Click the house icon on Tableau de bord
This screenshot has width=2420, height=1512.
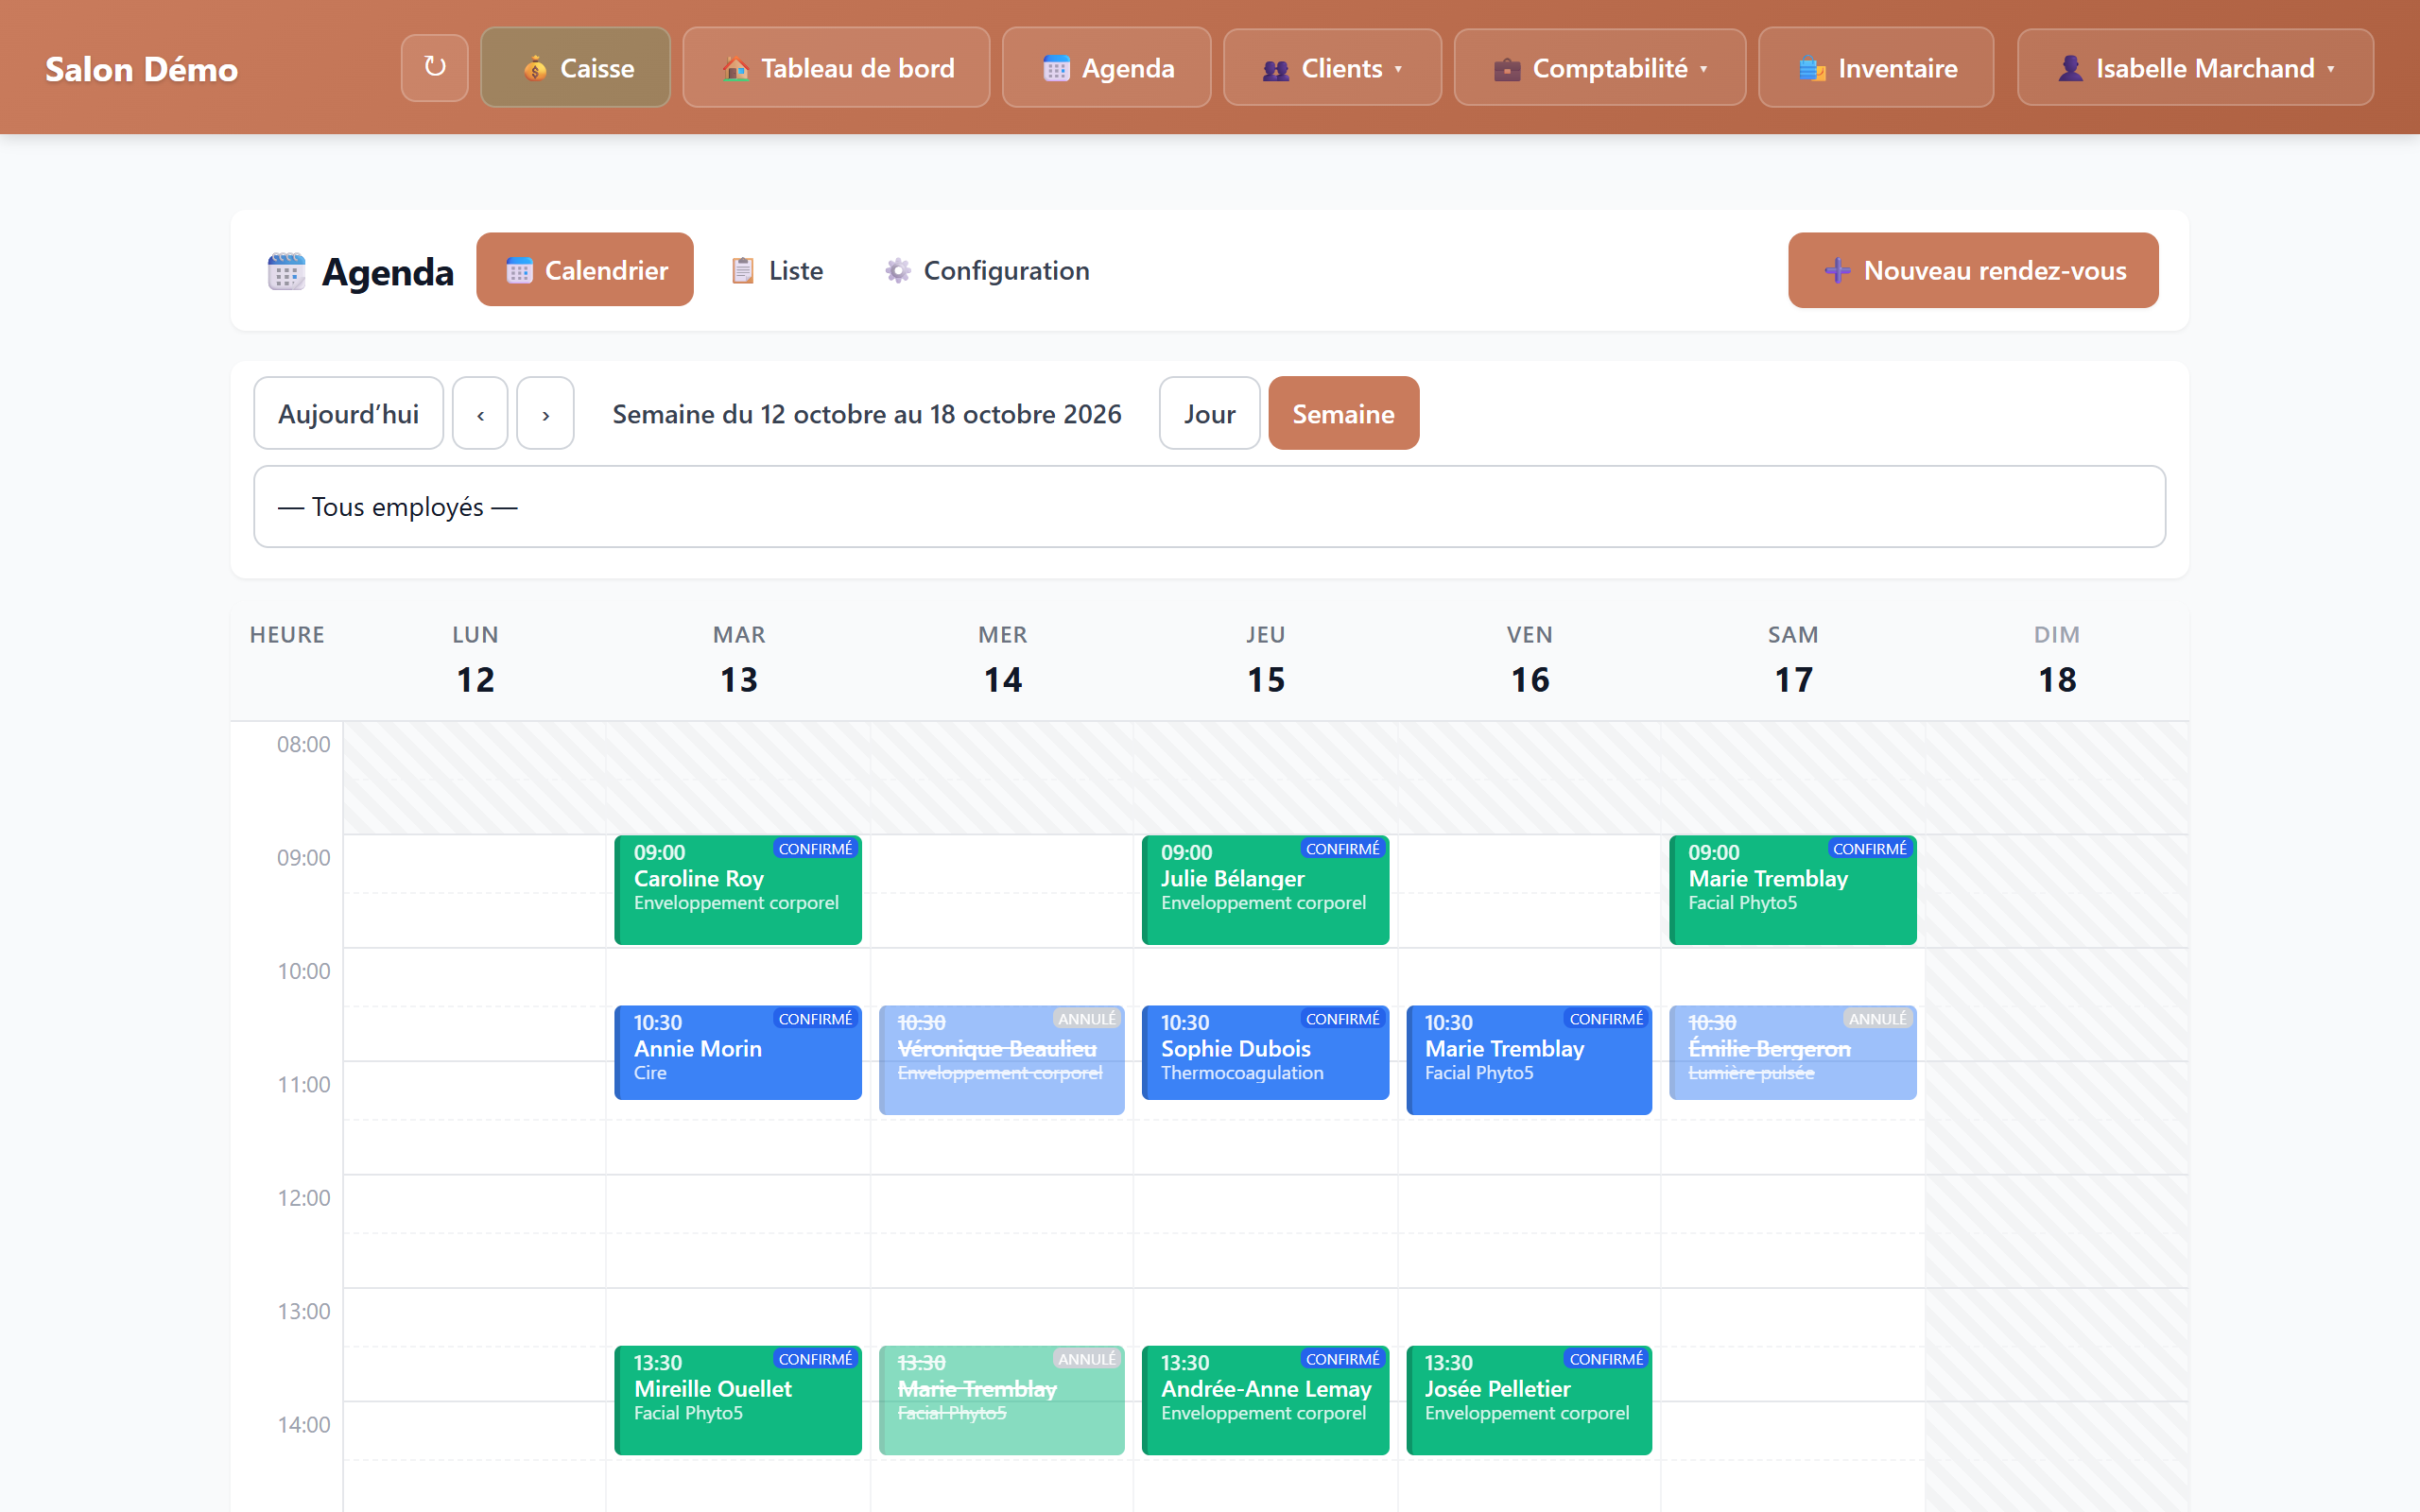click(x=735, y=68)
